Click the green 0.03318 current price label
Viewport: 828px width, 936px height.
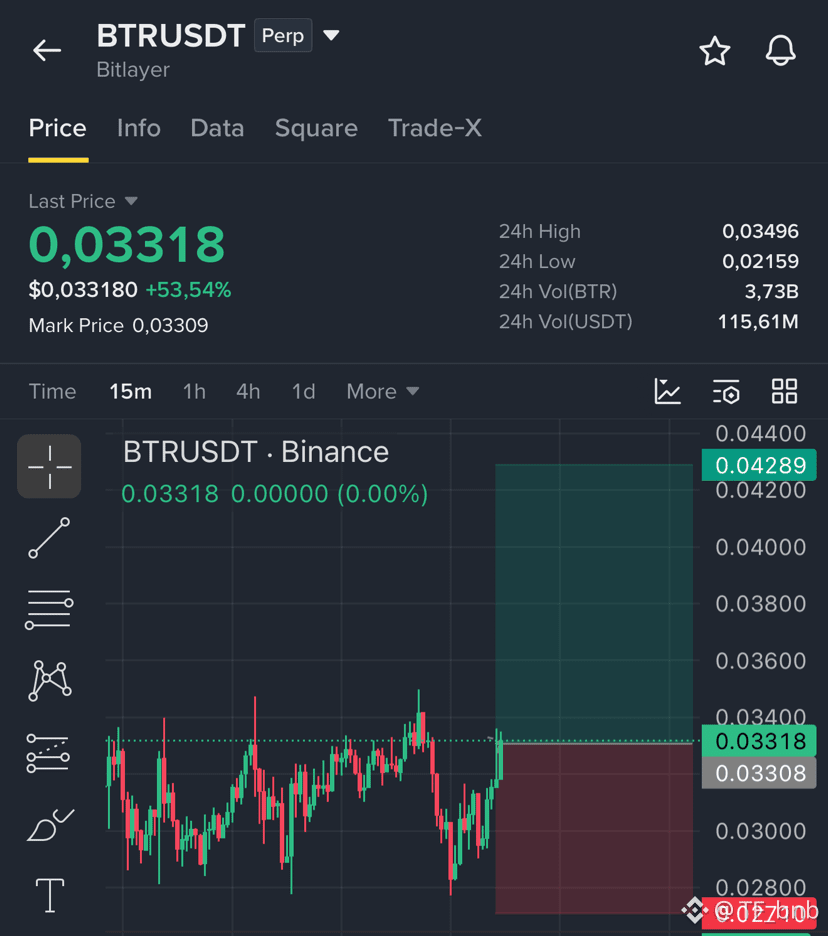click(759, 741)
